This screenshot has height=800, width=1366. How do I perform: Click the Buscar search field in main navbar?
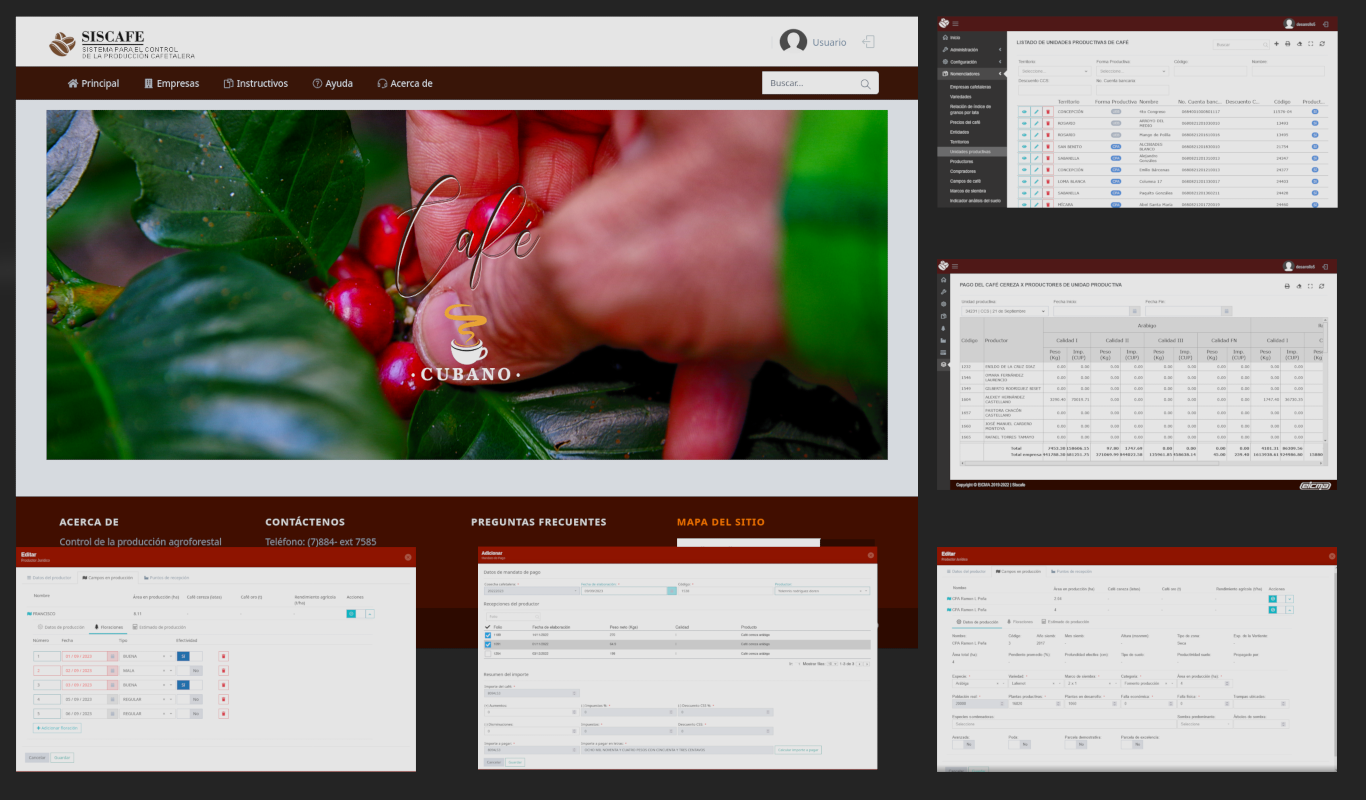coord(809,84)
